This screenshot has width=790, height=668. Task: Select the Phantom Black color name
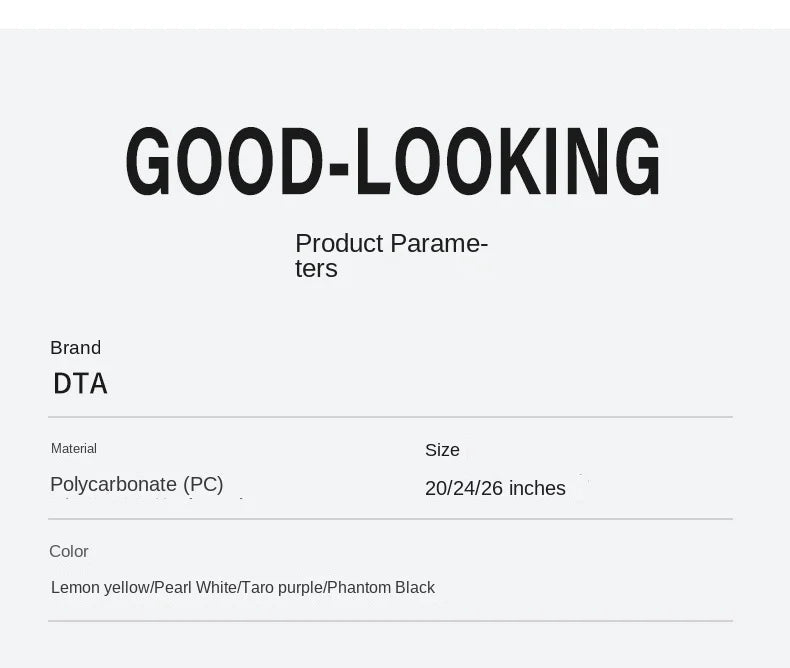[381, 588]
